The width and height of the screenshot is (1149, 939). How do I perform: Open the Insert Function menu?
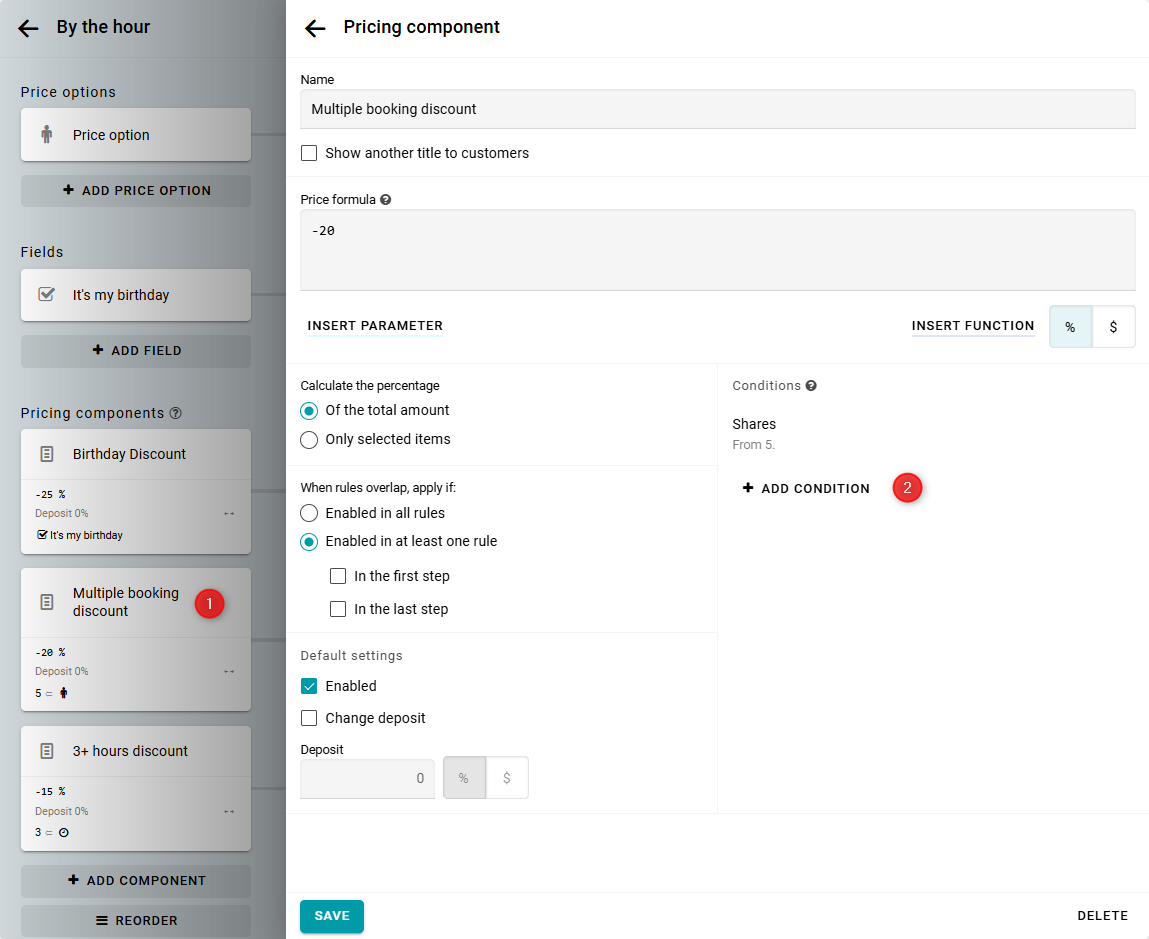972,326
